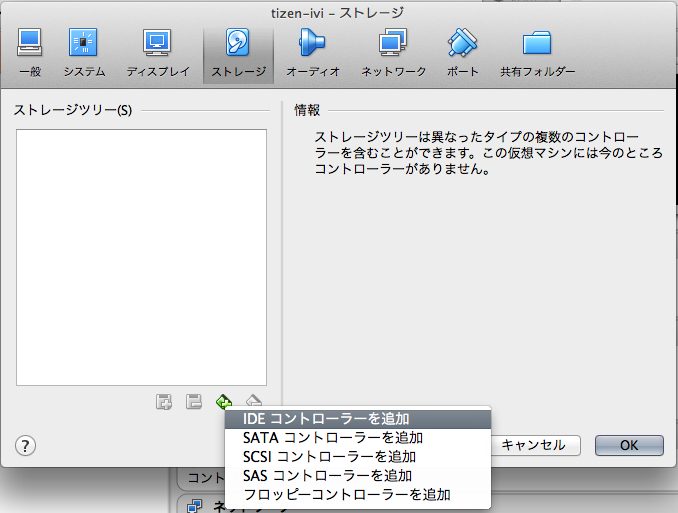The height and width of the screenshot is (513, 678).
Task: Open the 共有フォルダー settings tab
Action: tap(537, 53)
